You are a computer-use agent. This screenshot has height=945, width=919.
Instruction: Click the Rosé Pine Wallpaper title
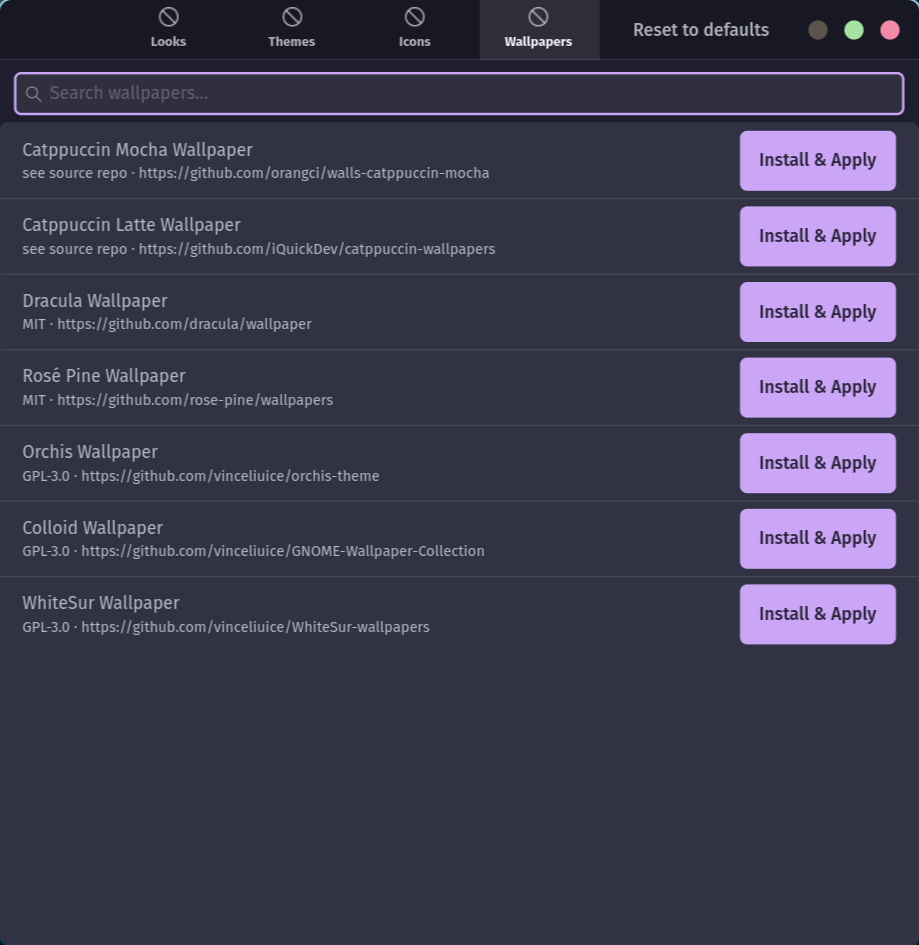(104, 376)
